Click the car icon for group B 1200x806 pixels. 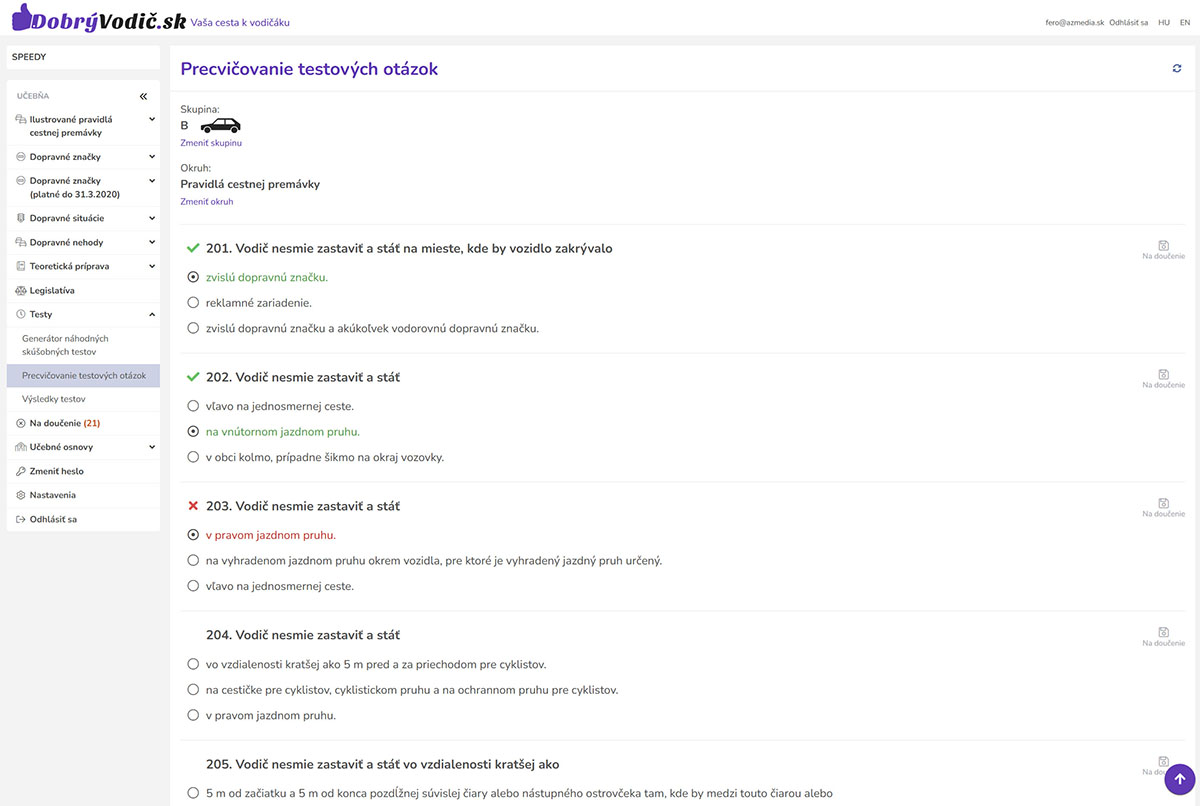(220, 126)
